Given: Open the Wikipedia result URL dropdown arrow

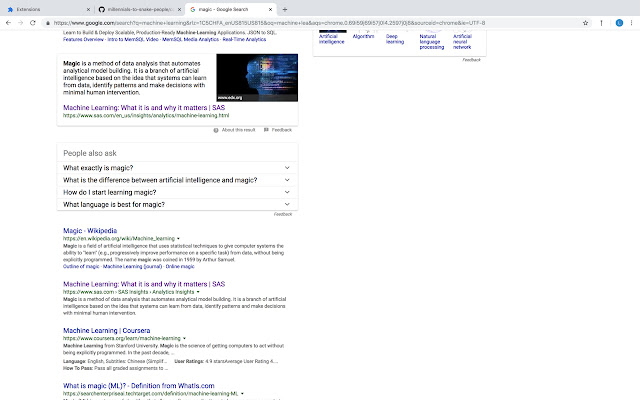Looking at the screenshot, I should 179,240.
